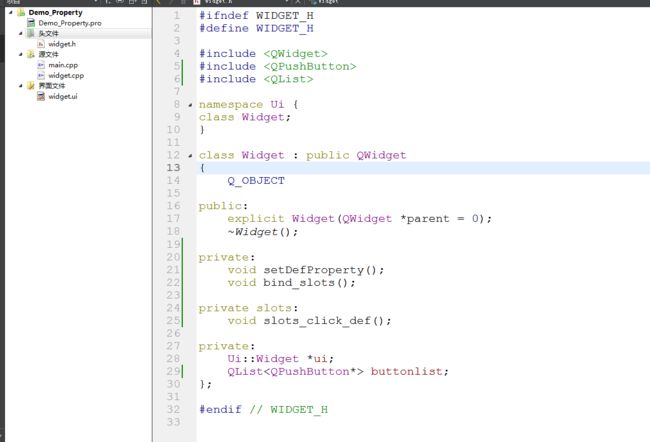Click the widget.ui form file icon
650x442 pixels.
[x=41, y=96]
